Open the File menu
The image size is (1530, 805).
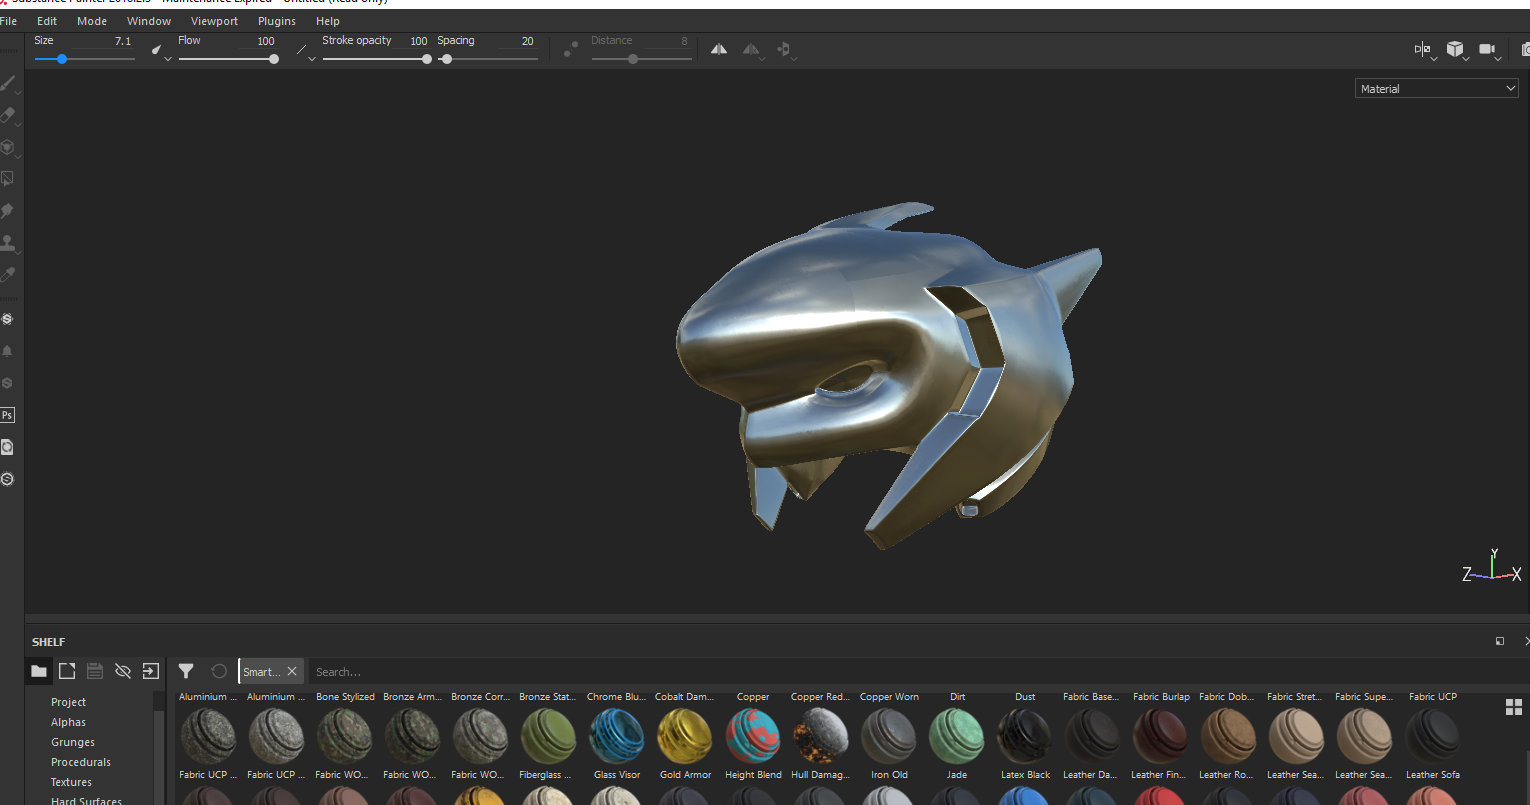[x=9, y=21]
